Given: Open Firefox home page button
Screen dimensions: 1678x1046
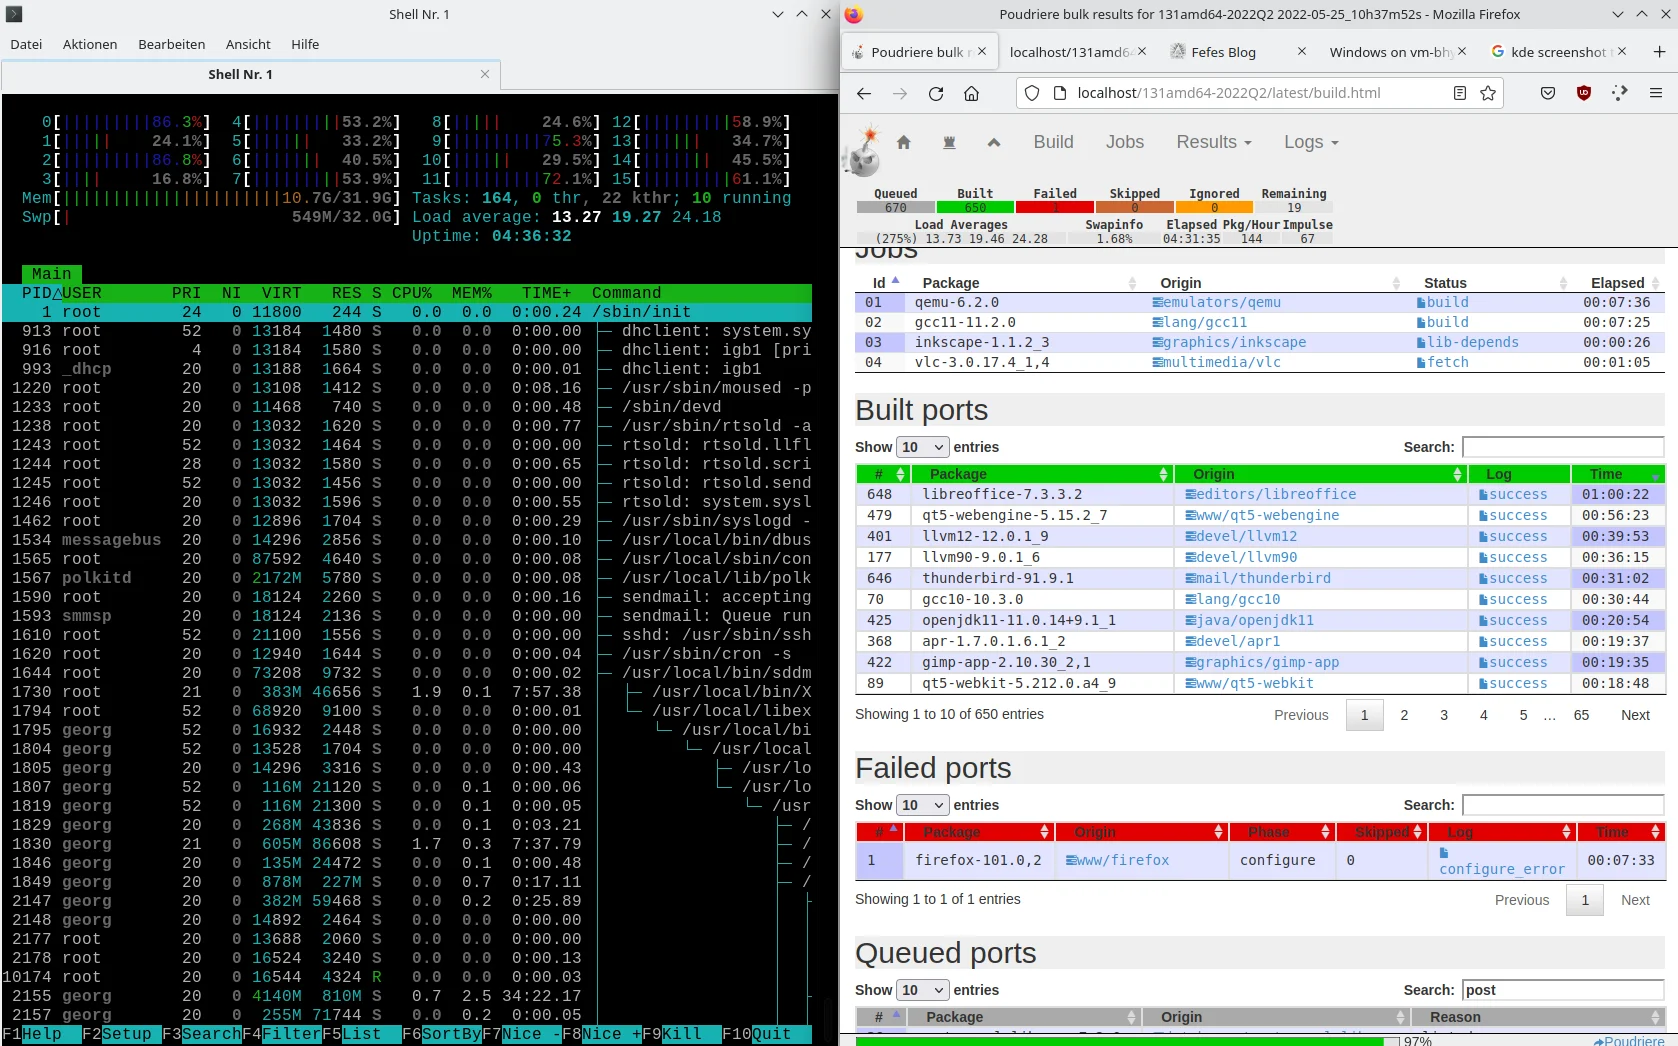Looking at the screenshot, I should tap(971, 93).
